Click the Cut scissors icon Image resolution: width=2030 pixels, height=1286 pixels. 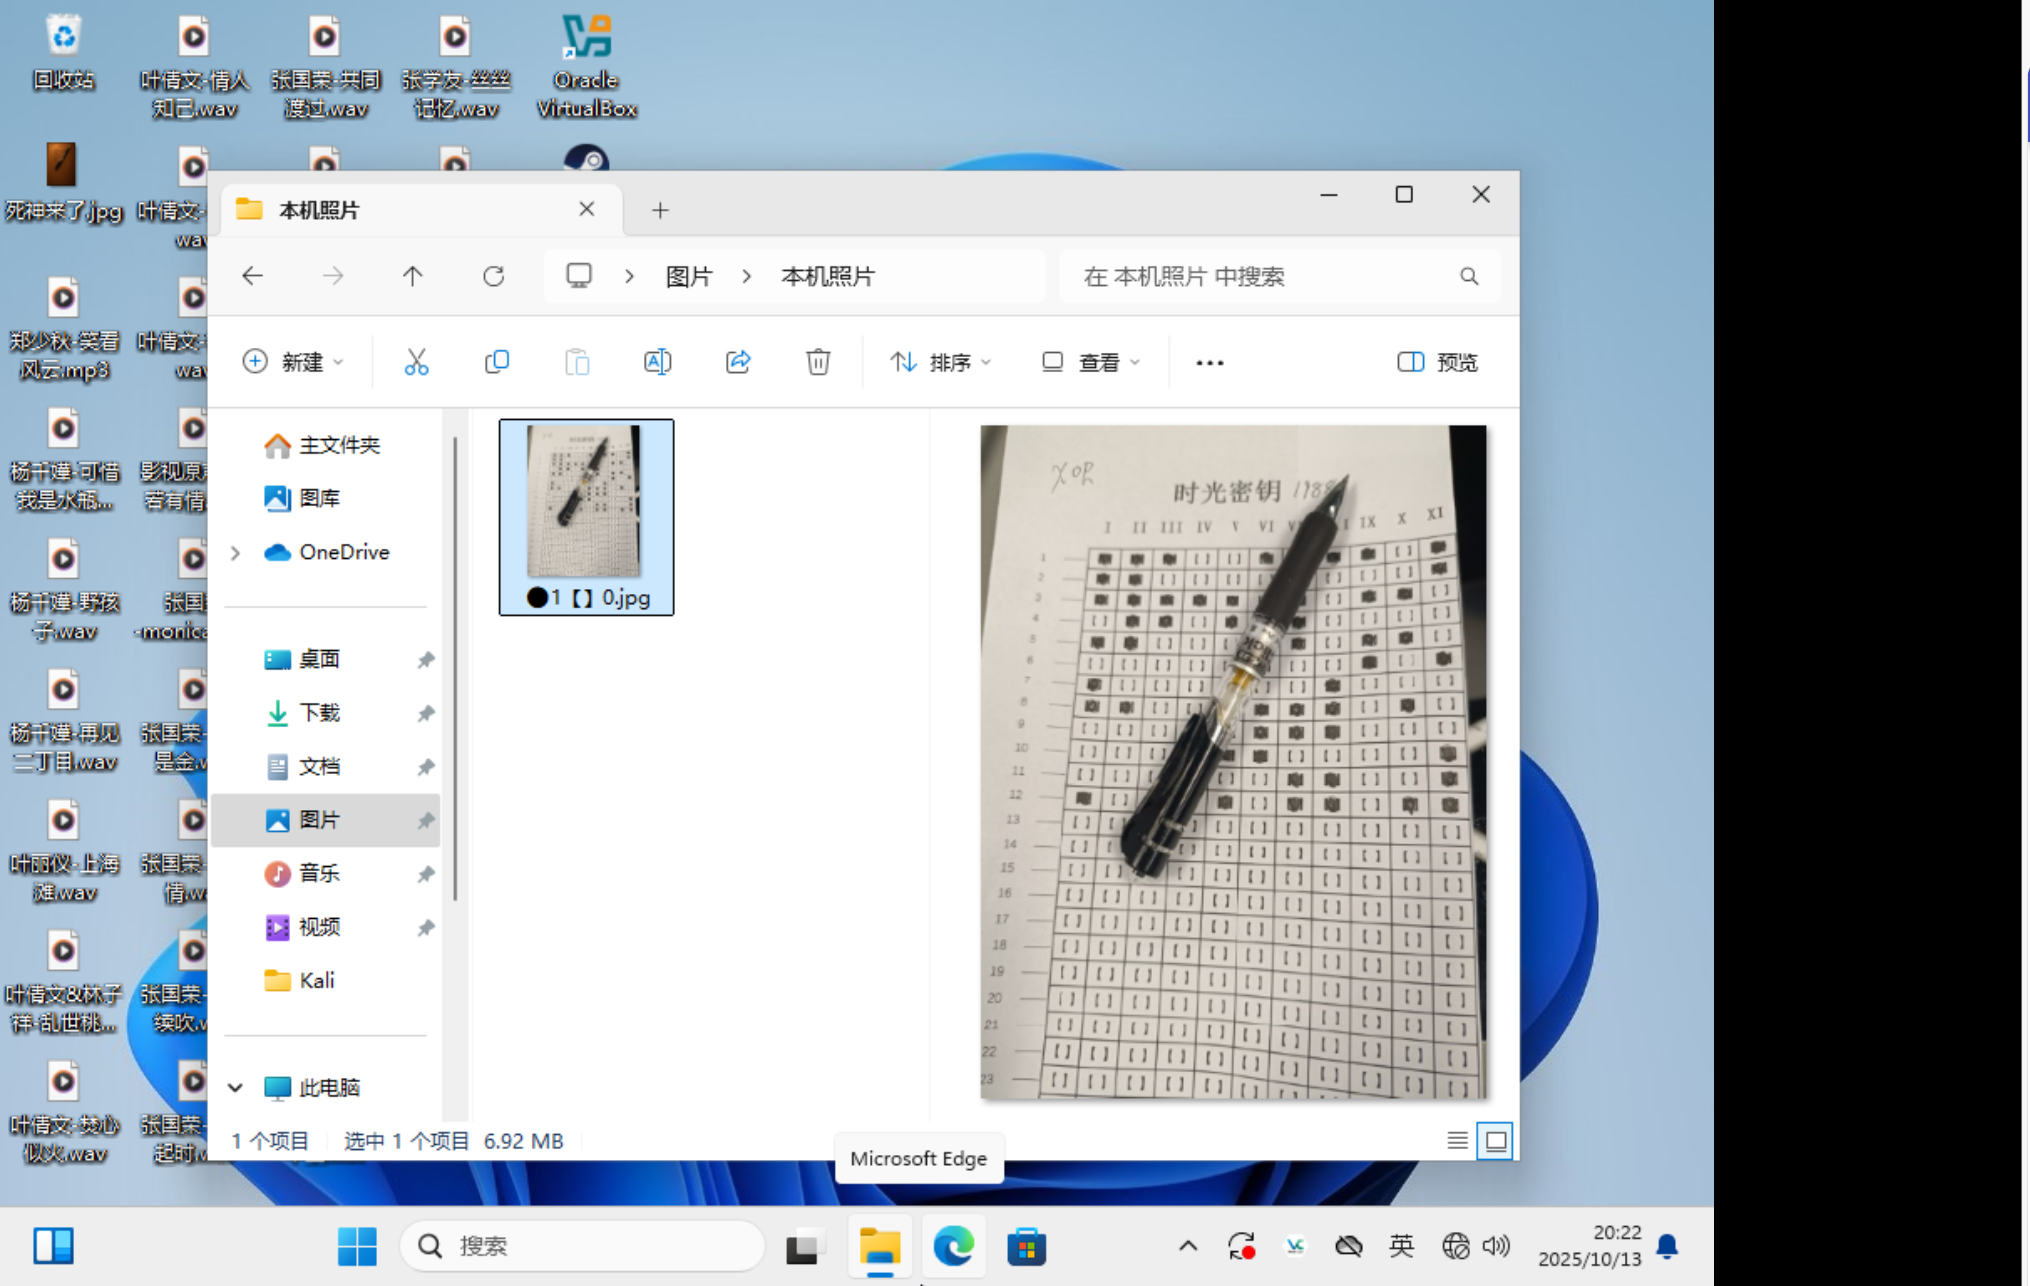[416, 362]
